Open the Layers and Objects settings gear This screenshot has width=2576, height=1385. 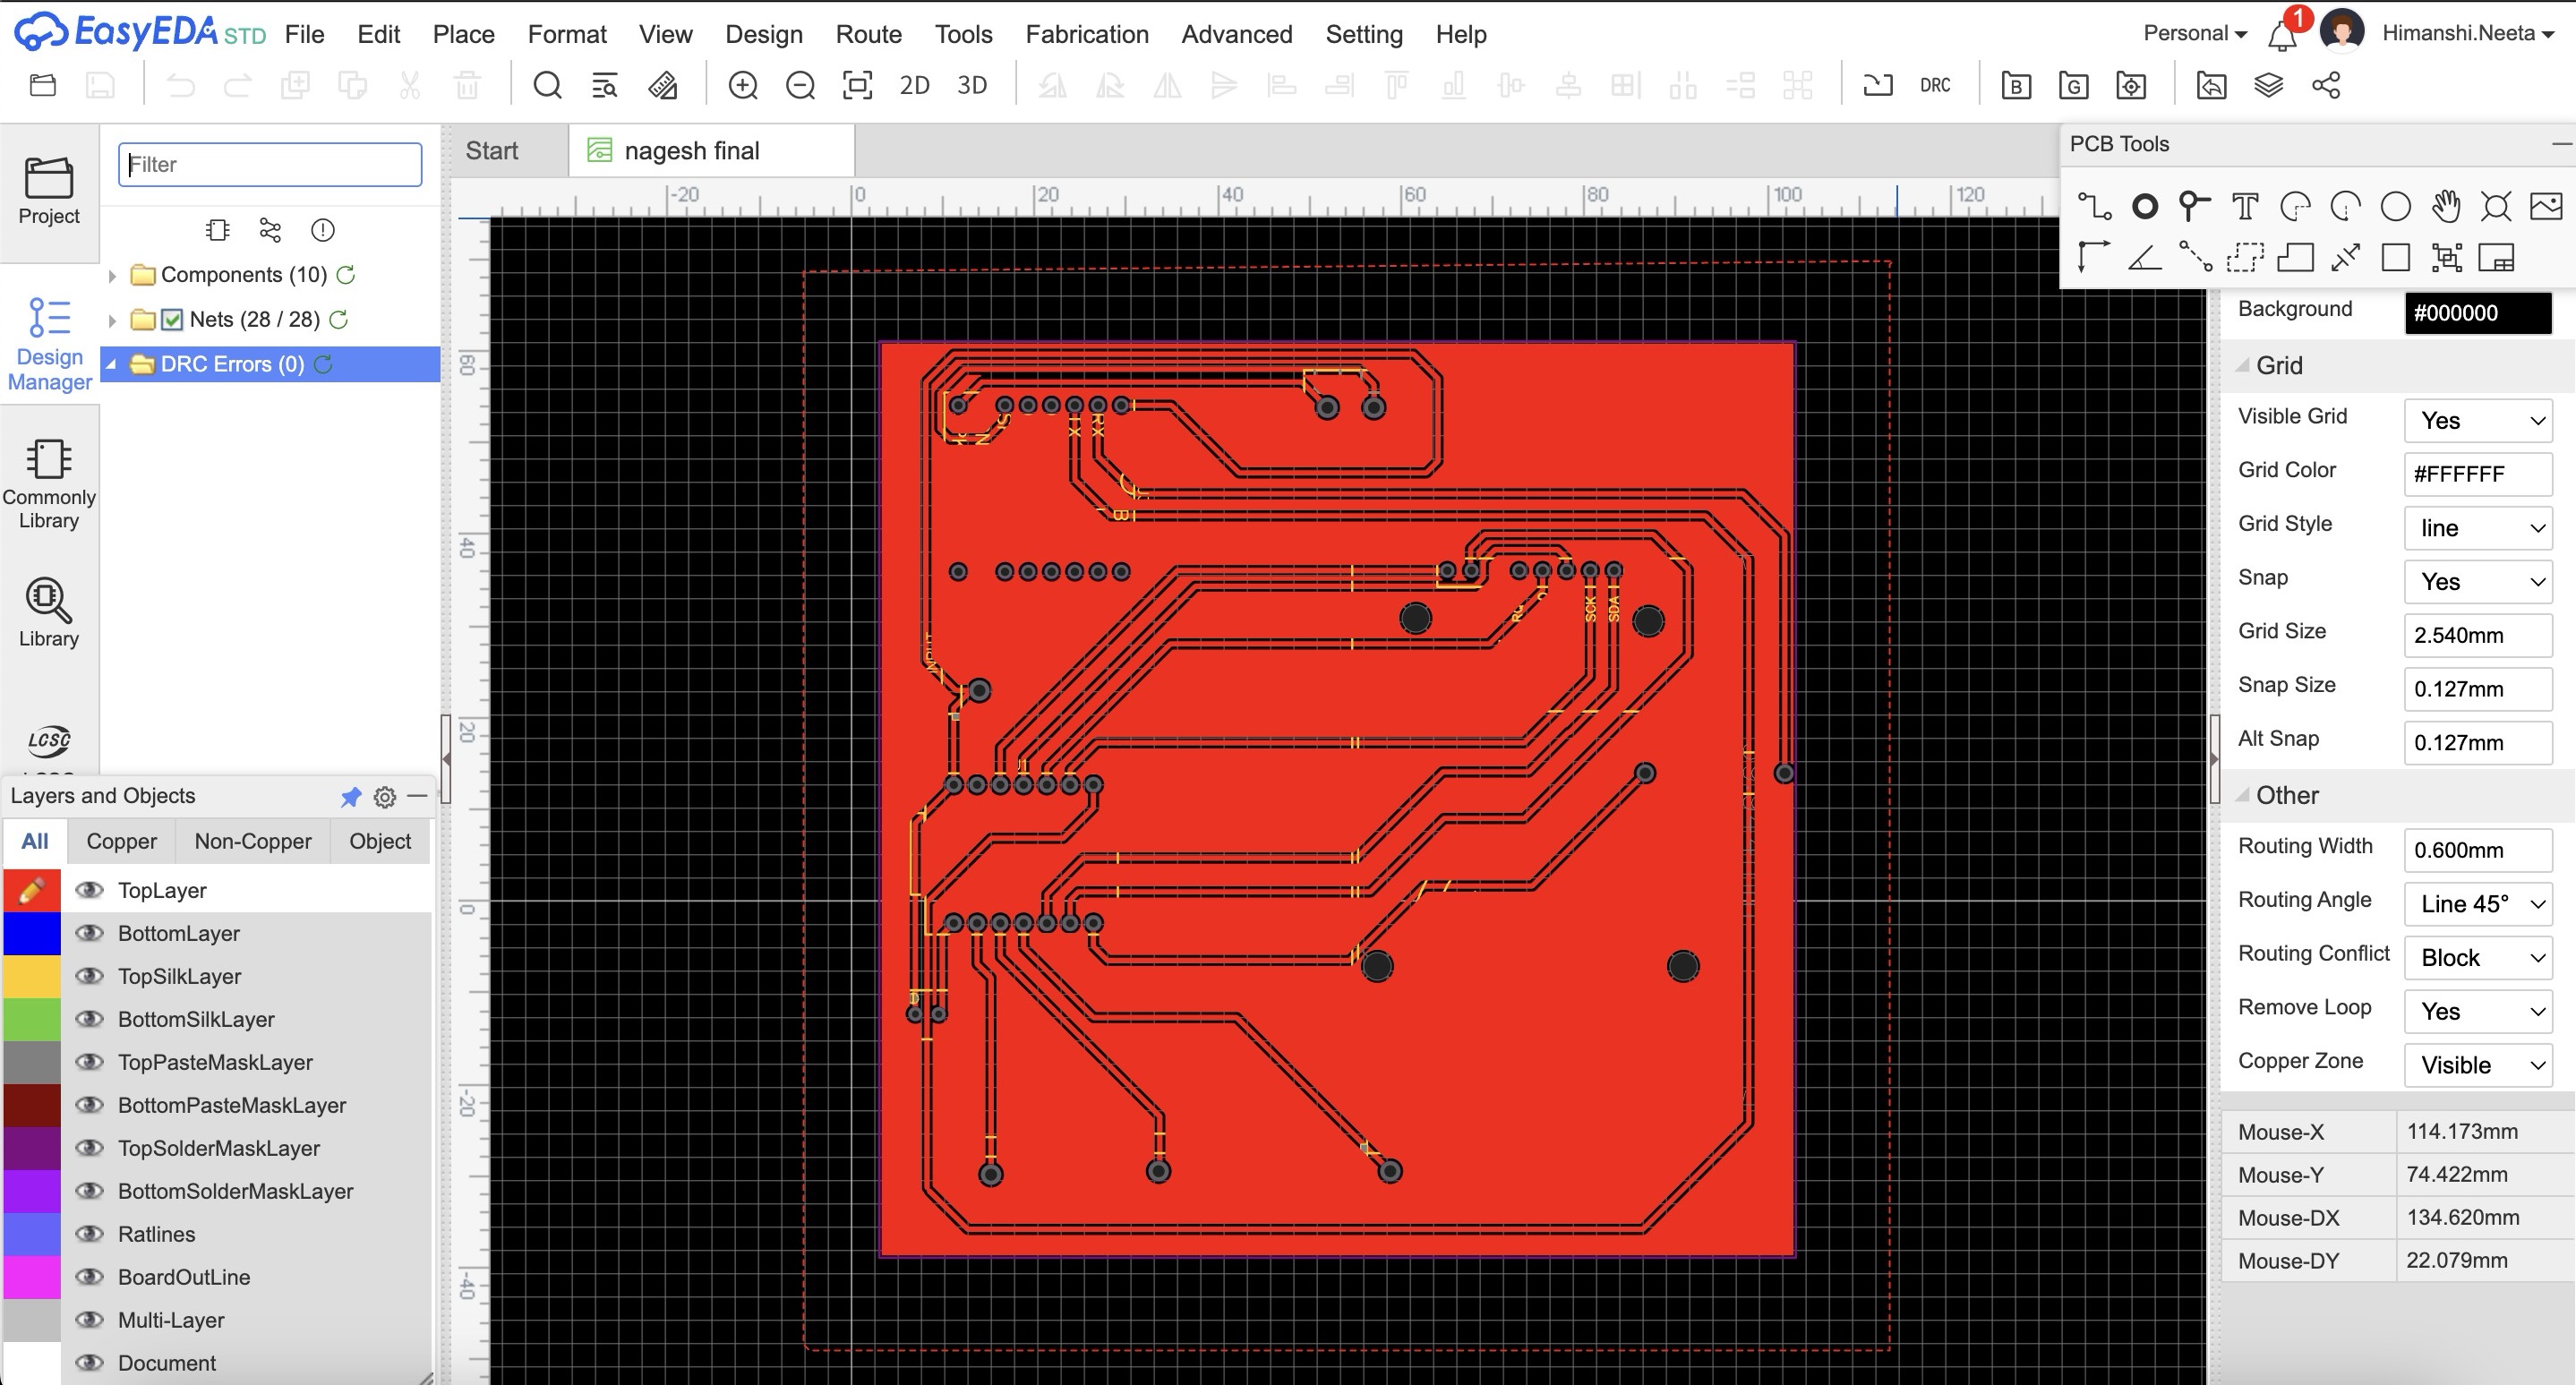pyautogui.click(x=385, y=797)
